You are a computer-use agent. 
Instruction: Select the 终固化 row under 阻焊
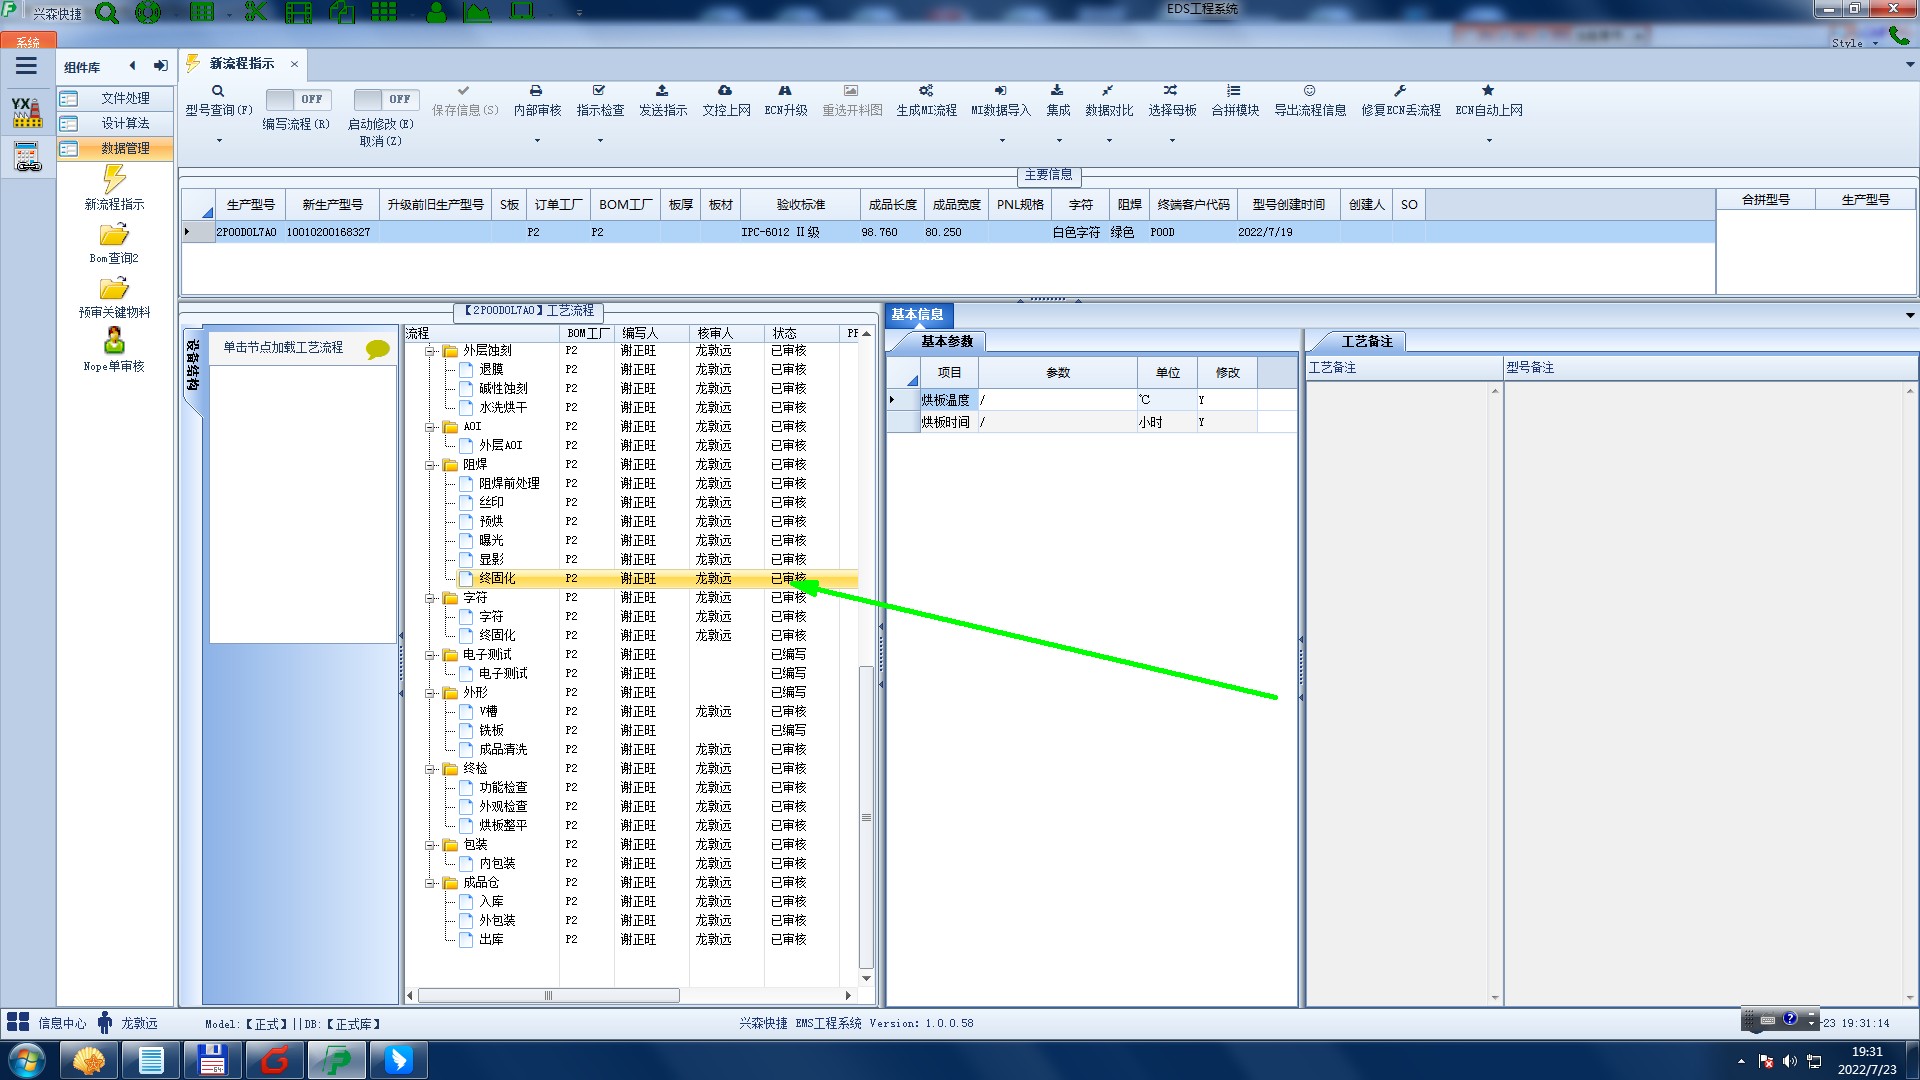tap(631, 578)
